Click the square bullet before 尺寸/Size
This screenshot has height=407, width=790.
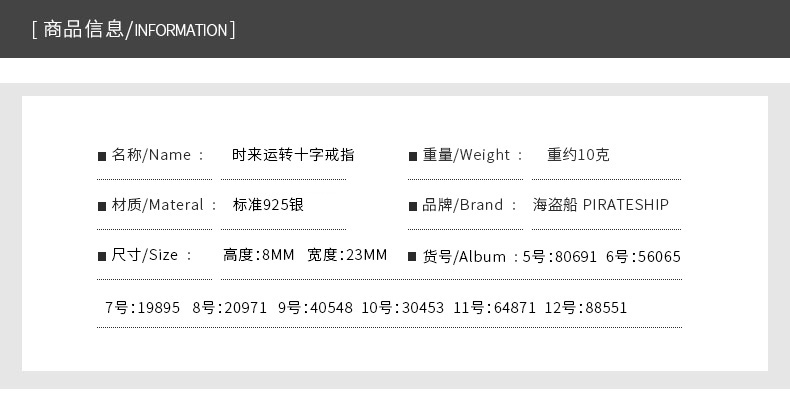[102, 256]
